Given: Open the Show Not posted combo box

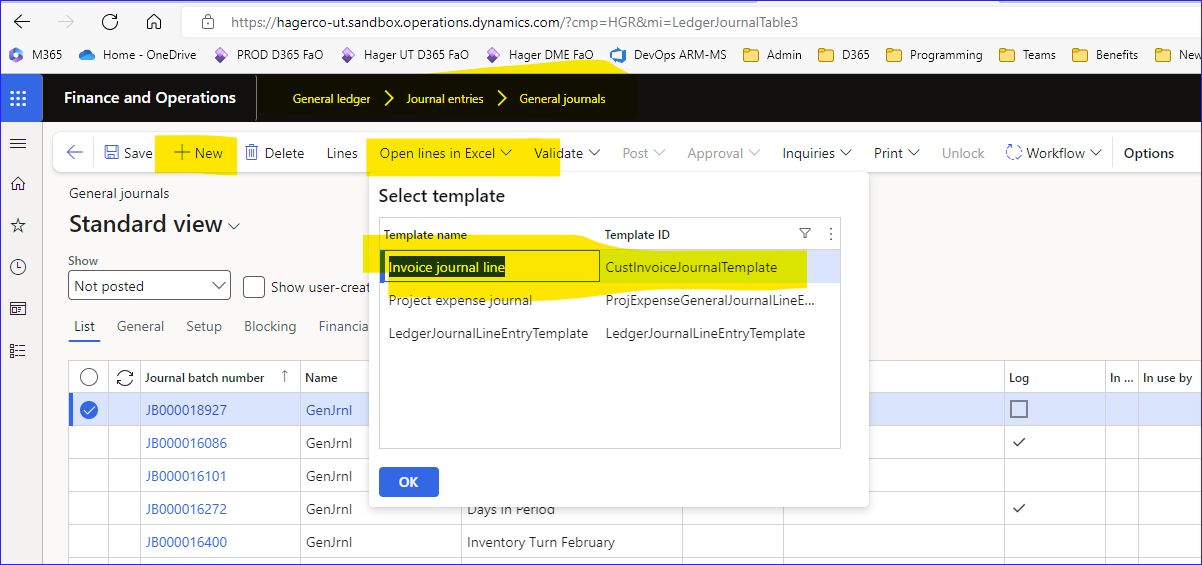Looking at the screenshot, I should [150, 286].
